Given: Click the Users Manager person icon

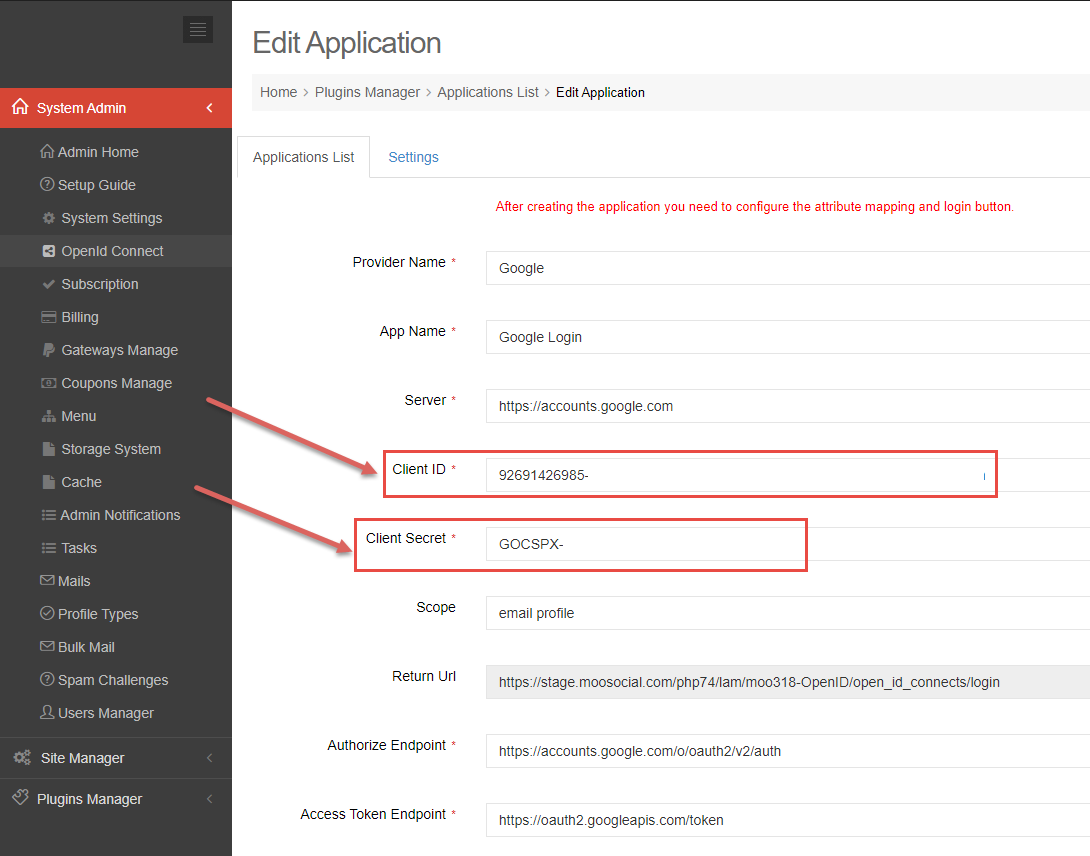Looking at the screenshot, I should point(47,712).
